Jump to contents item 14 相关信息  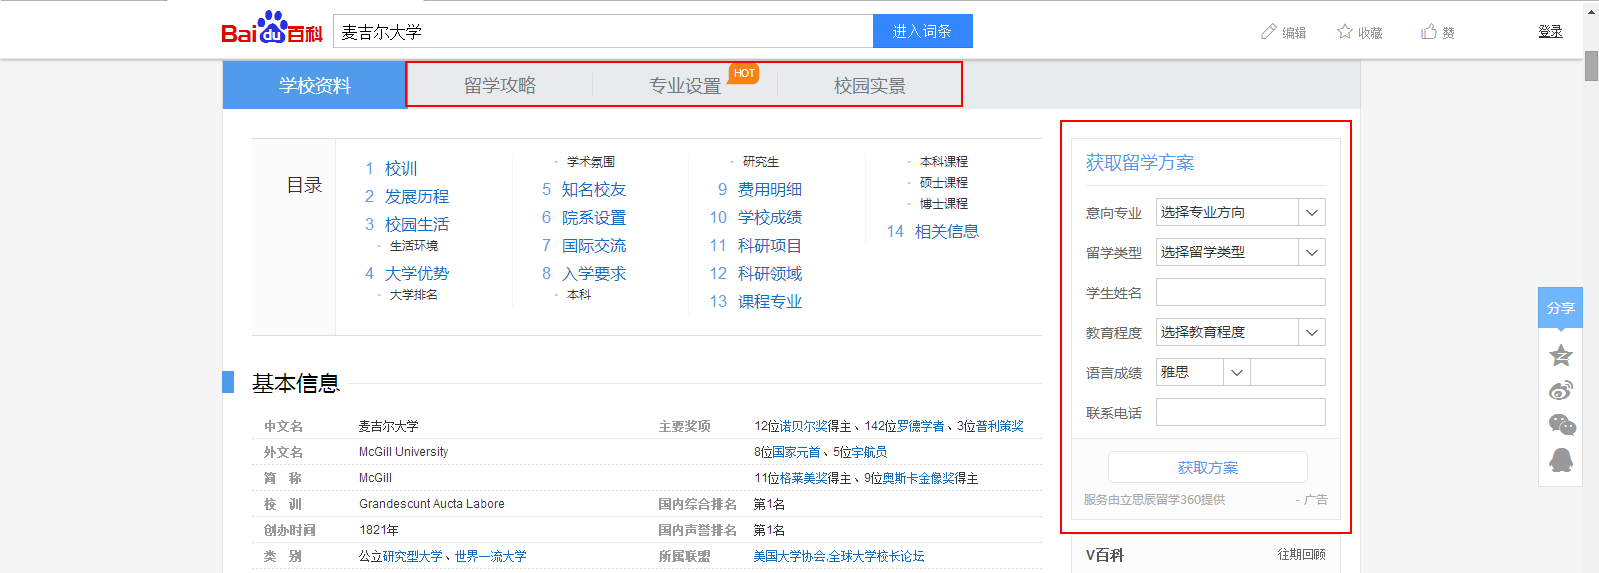(947, 231)
